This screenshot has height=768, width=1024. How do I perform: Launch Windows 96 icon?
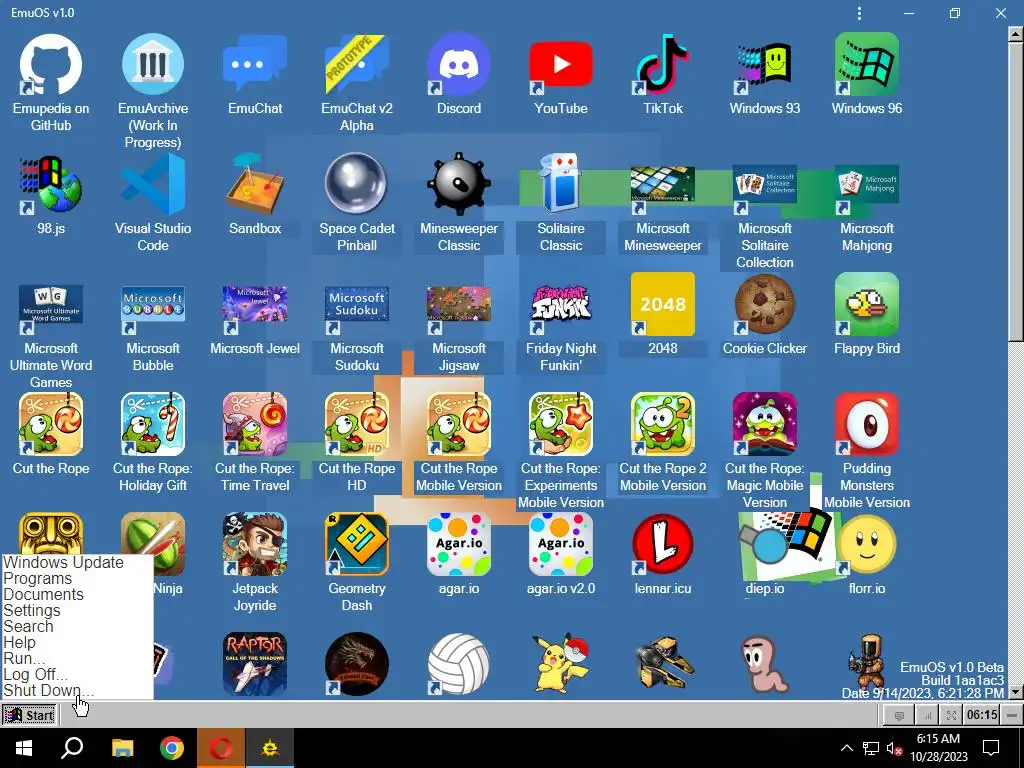pos(867,65)
